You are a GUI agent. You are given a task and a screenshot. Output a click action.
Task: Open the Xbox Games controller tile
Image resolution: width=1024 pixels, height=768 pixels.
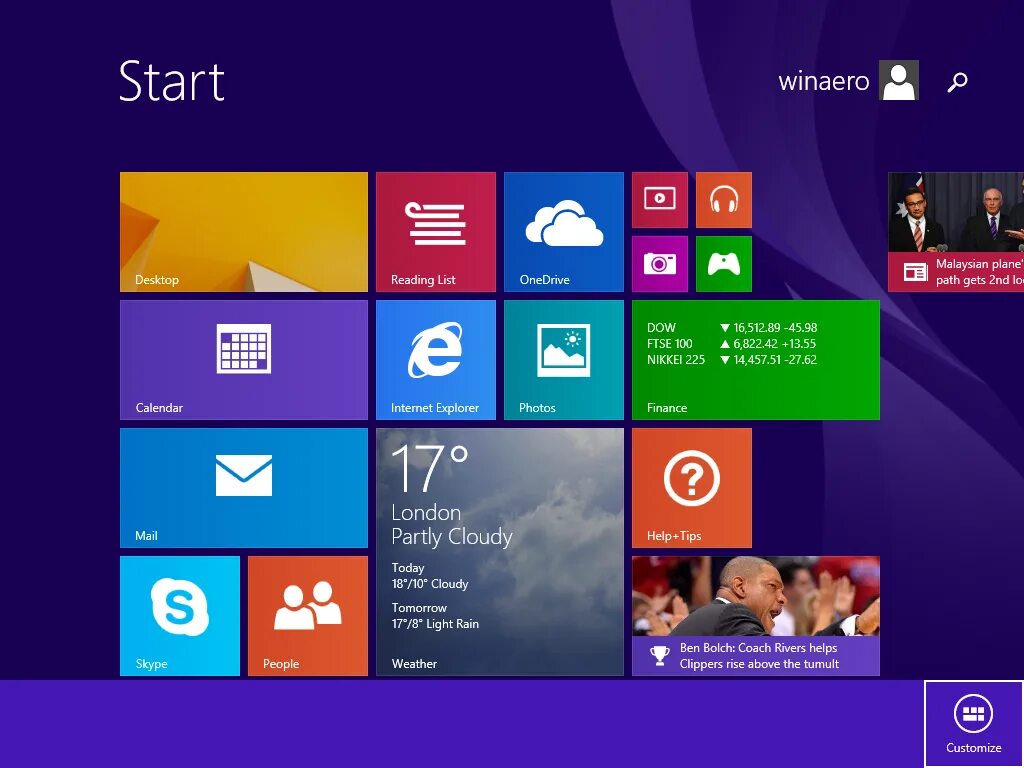(724, 264)
